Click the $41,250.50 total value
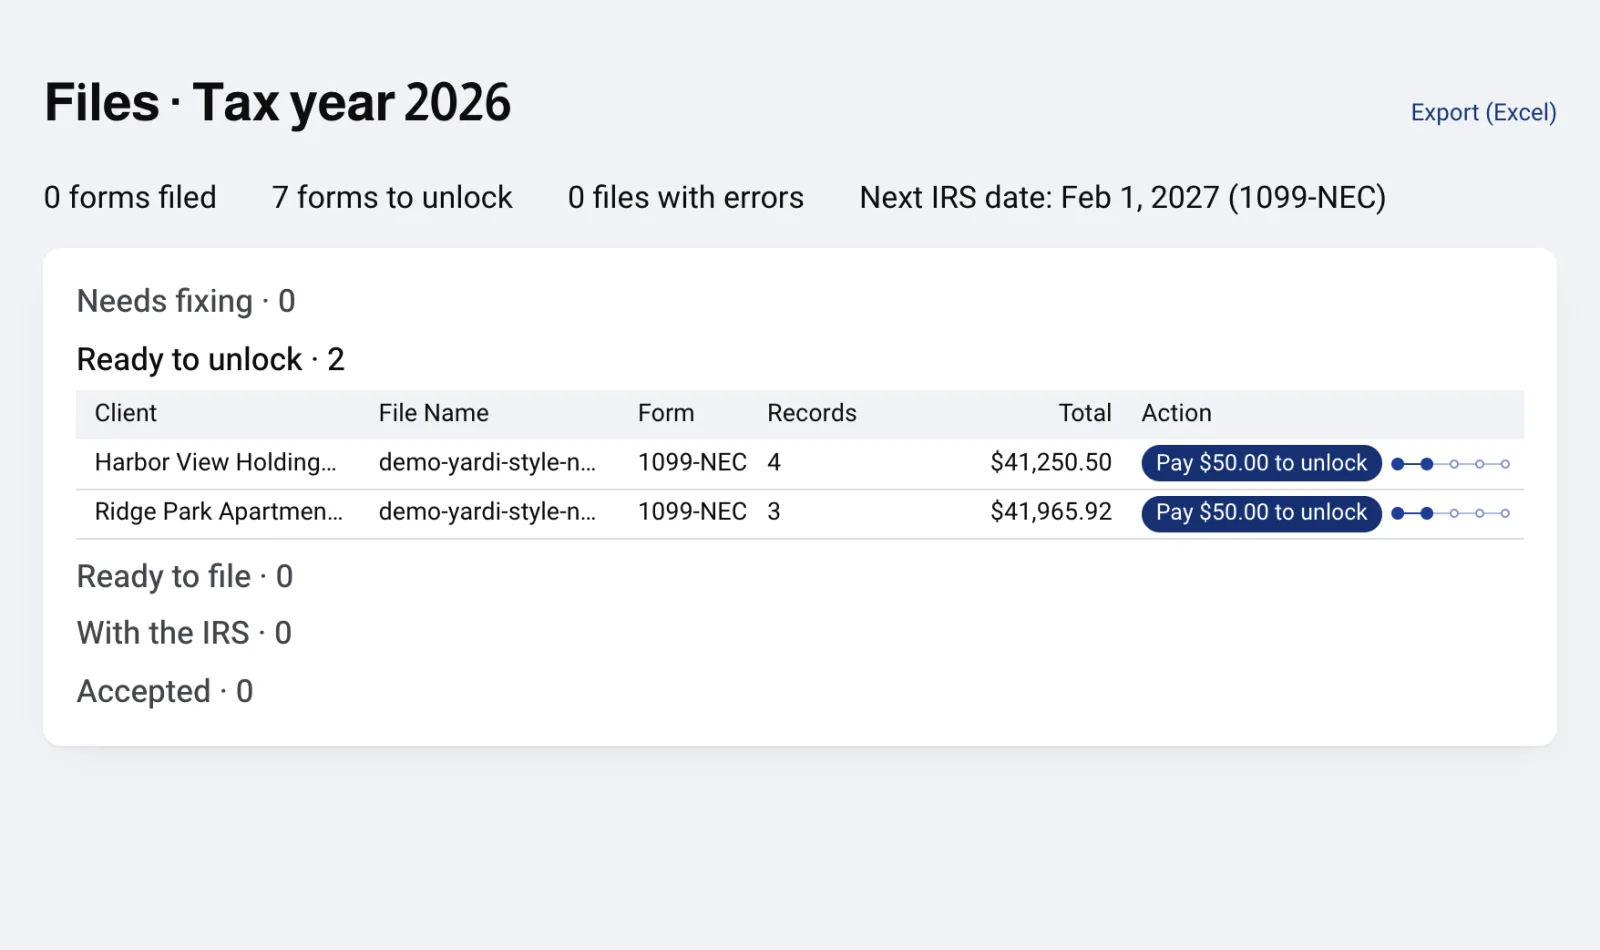The image size is (1600, 950). click(x=1051, y=462)
